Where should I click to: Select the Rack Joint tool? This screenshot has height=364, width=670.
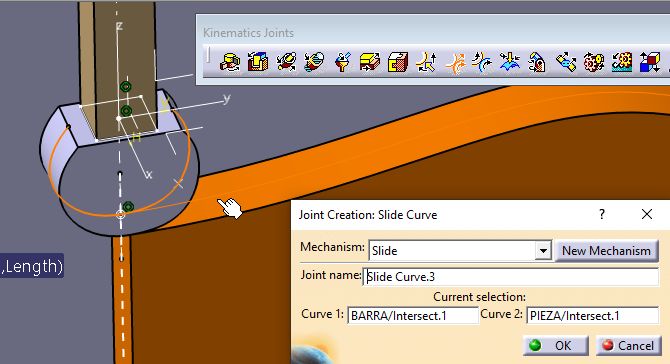[x=622, y=62]
